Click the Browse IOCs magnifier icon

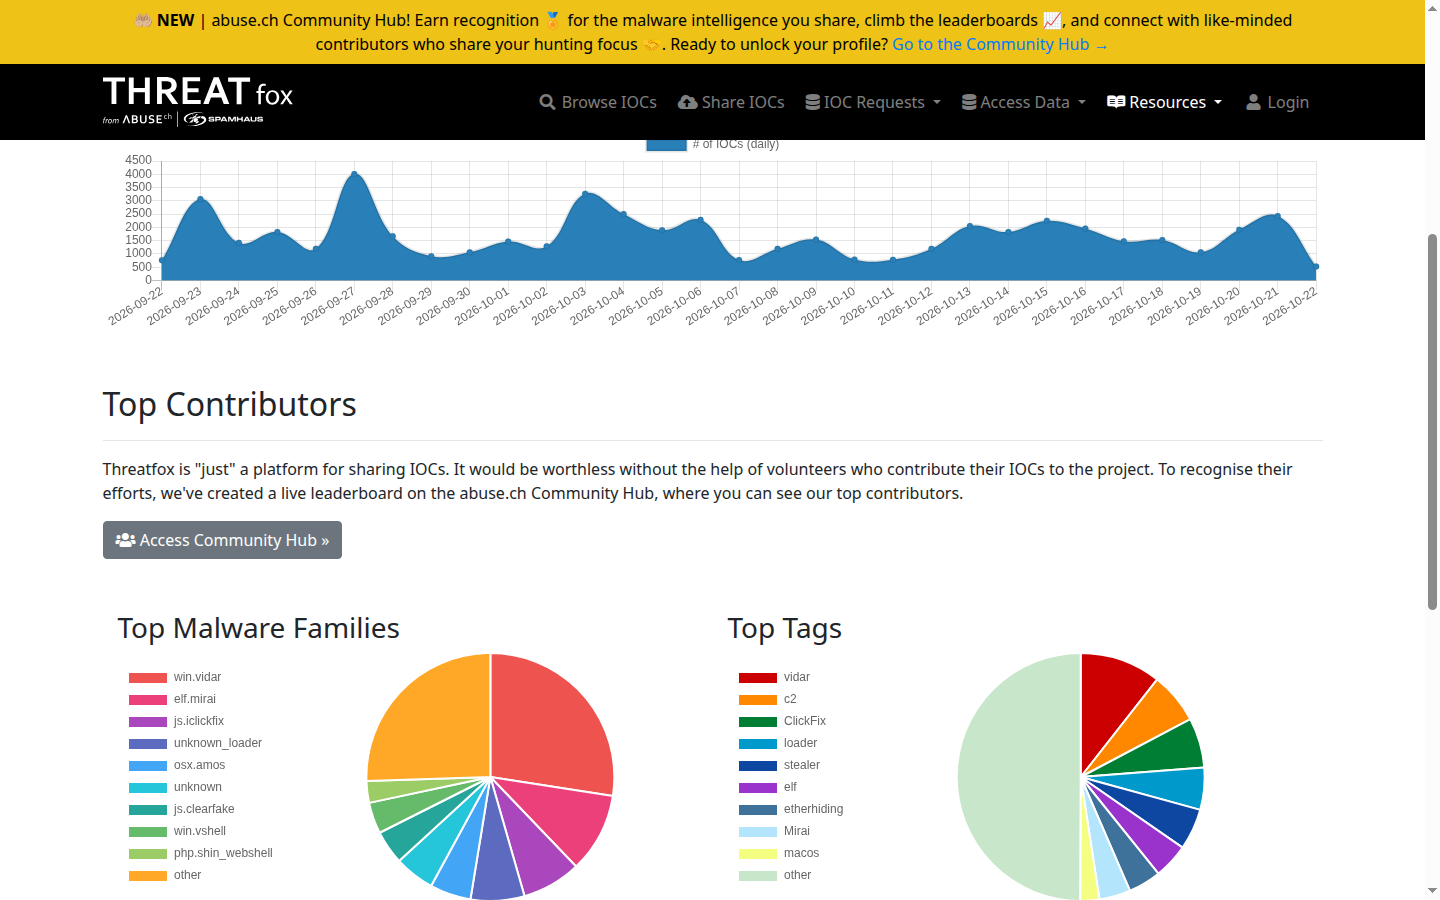(547, 102)
